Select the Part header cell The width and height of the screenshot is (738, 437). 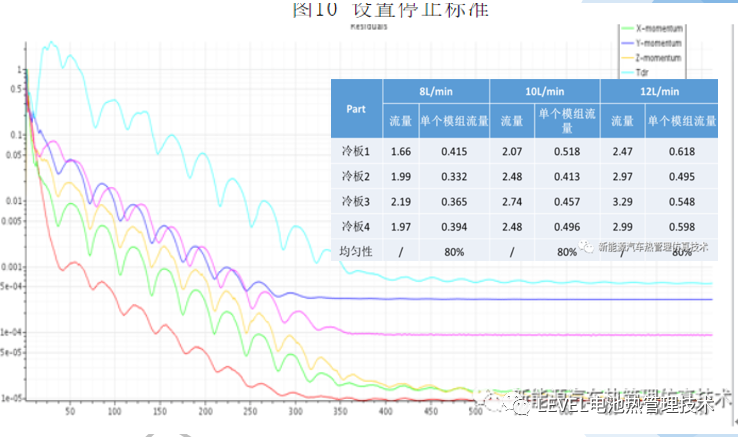pyautogui.click(x=356, y=109)
